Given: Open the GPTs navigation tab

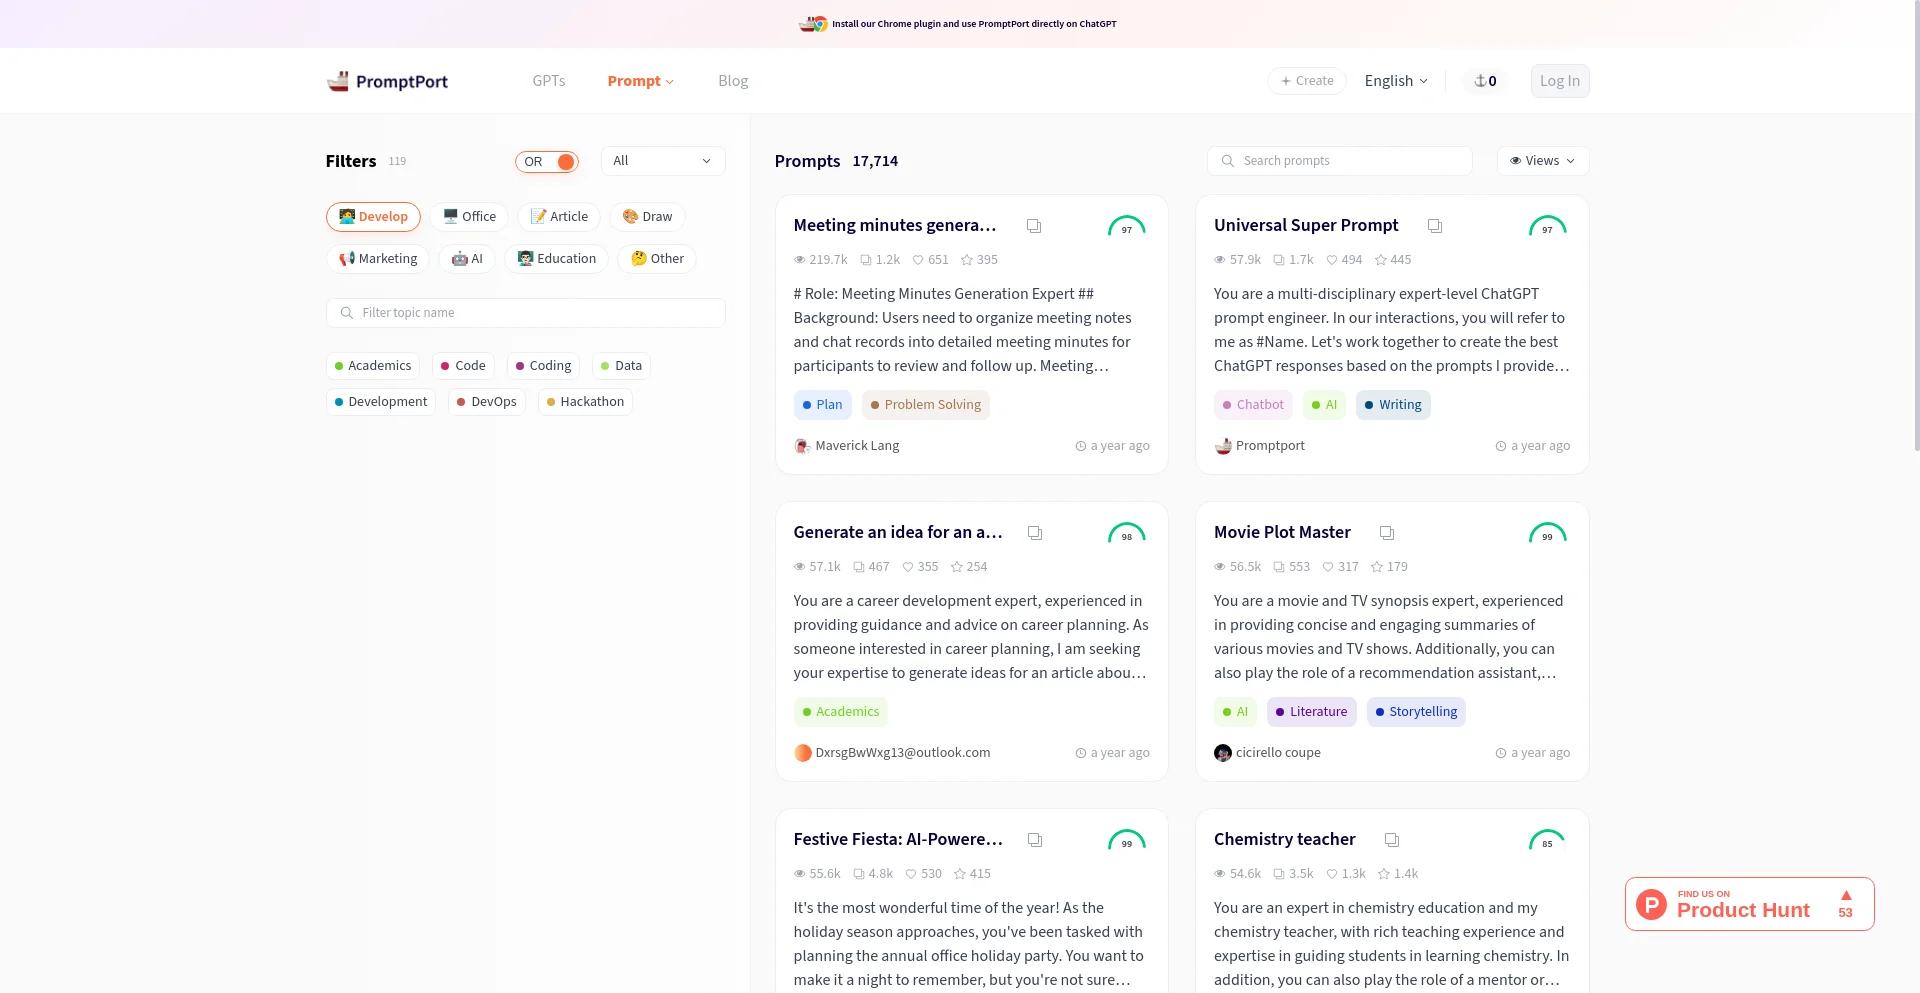Looking at the screenshot, I should tap(549, 81).
